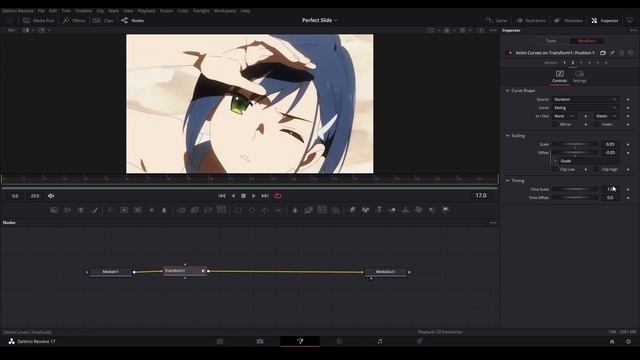Open Project Settings gear icon
Image resolution: width=640 pixels, height=360 pixels.
pos(629,342)
